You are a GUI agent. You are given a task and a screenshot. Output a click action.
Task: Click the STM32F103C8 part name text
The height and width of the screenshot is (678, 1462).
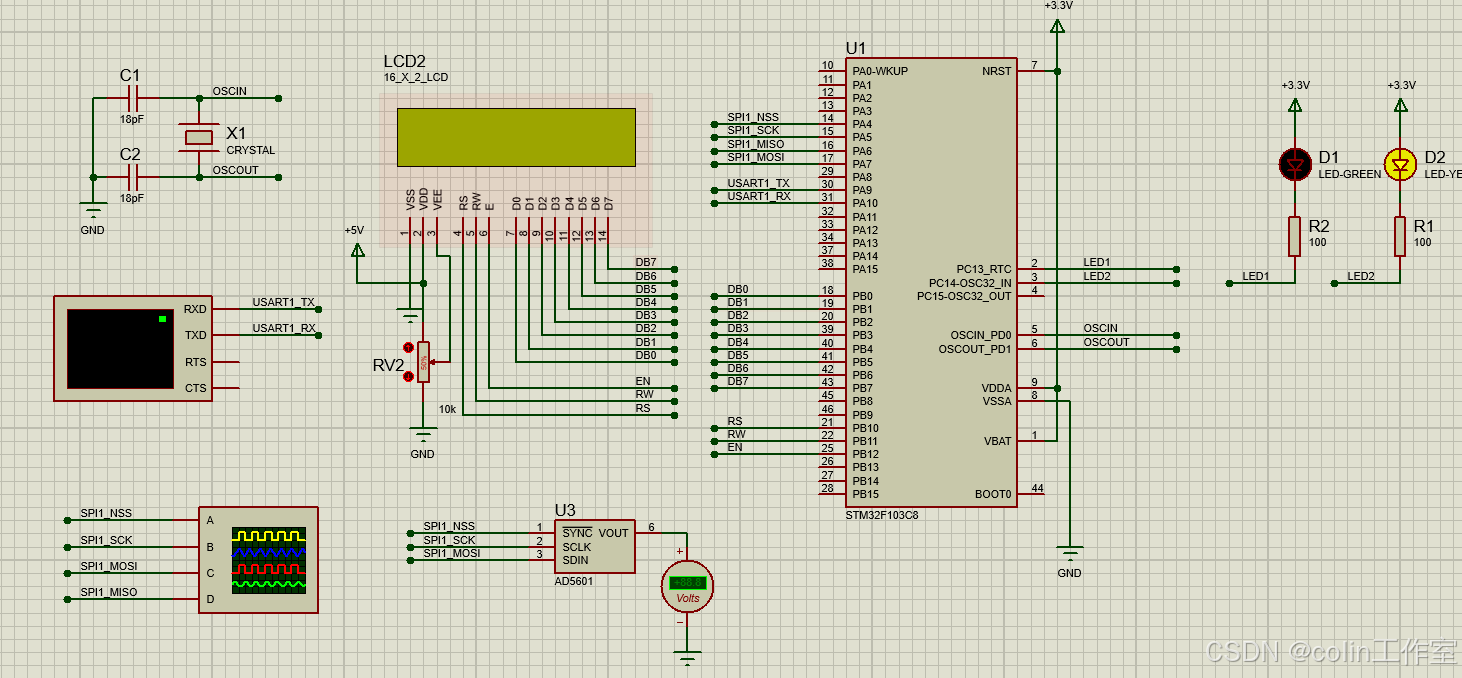pyautogui.click(x=881, y=515)
